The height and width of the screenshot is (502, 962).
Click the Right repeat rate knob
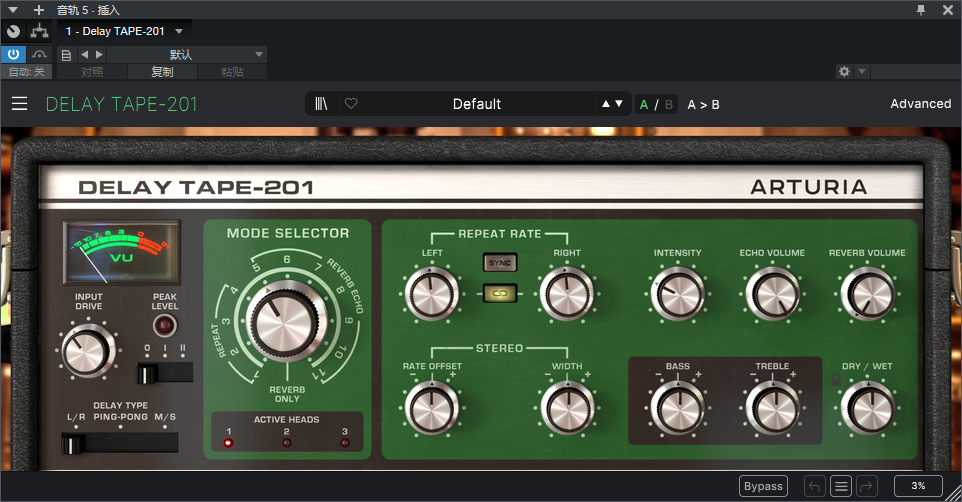[566, 294]
